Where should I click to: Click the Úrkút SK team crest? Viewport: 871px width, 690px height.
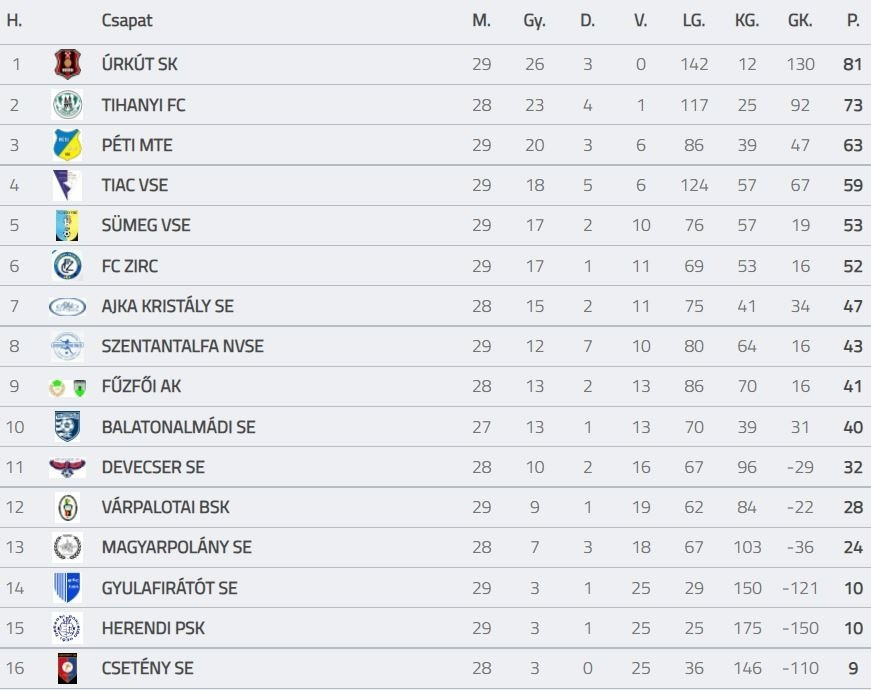tap(67, 64)
